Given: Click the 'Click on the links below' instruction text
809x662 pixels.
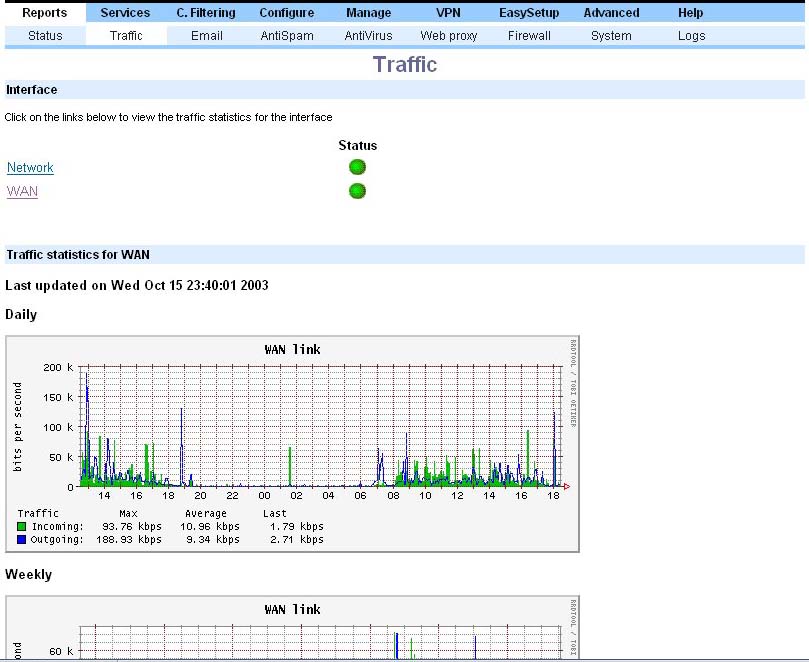Looking at the screenshot, I should click(x=168, y=117).
